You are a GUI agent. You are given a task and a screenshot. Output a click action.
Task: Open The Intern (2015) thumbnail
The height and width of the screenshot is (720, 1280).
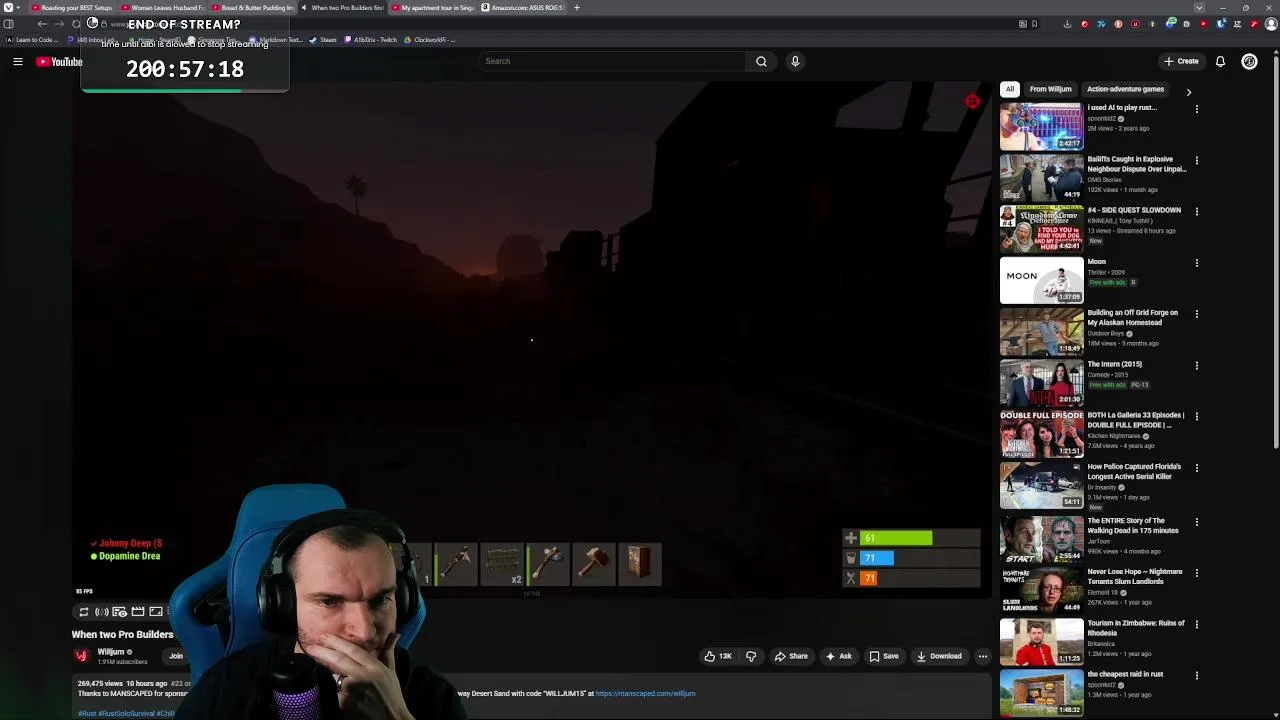tap(1041, 382)
